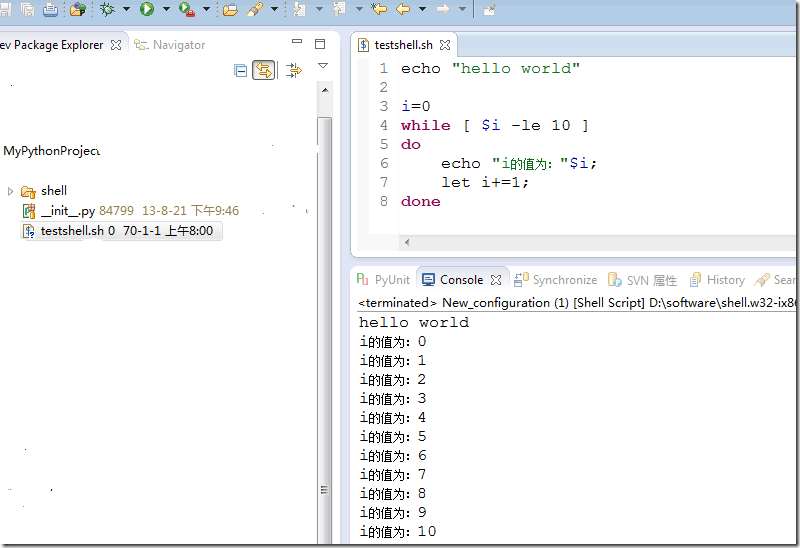800x548 pixels.
Task: Expand the shell folder tree arrow
Action: (10, 191)
